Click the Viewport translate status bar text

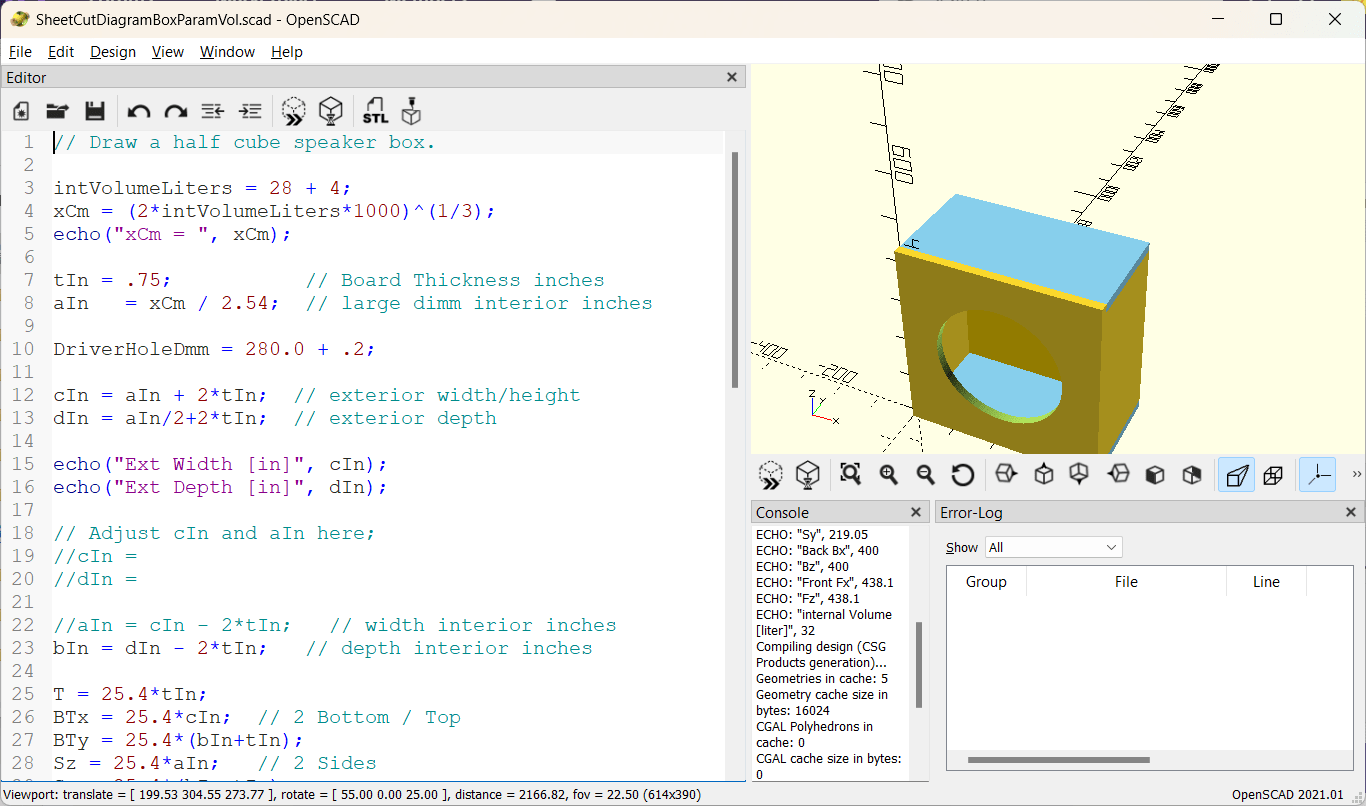click(x=352, y=795)
